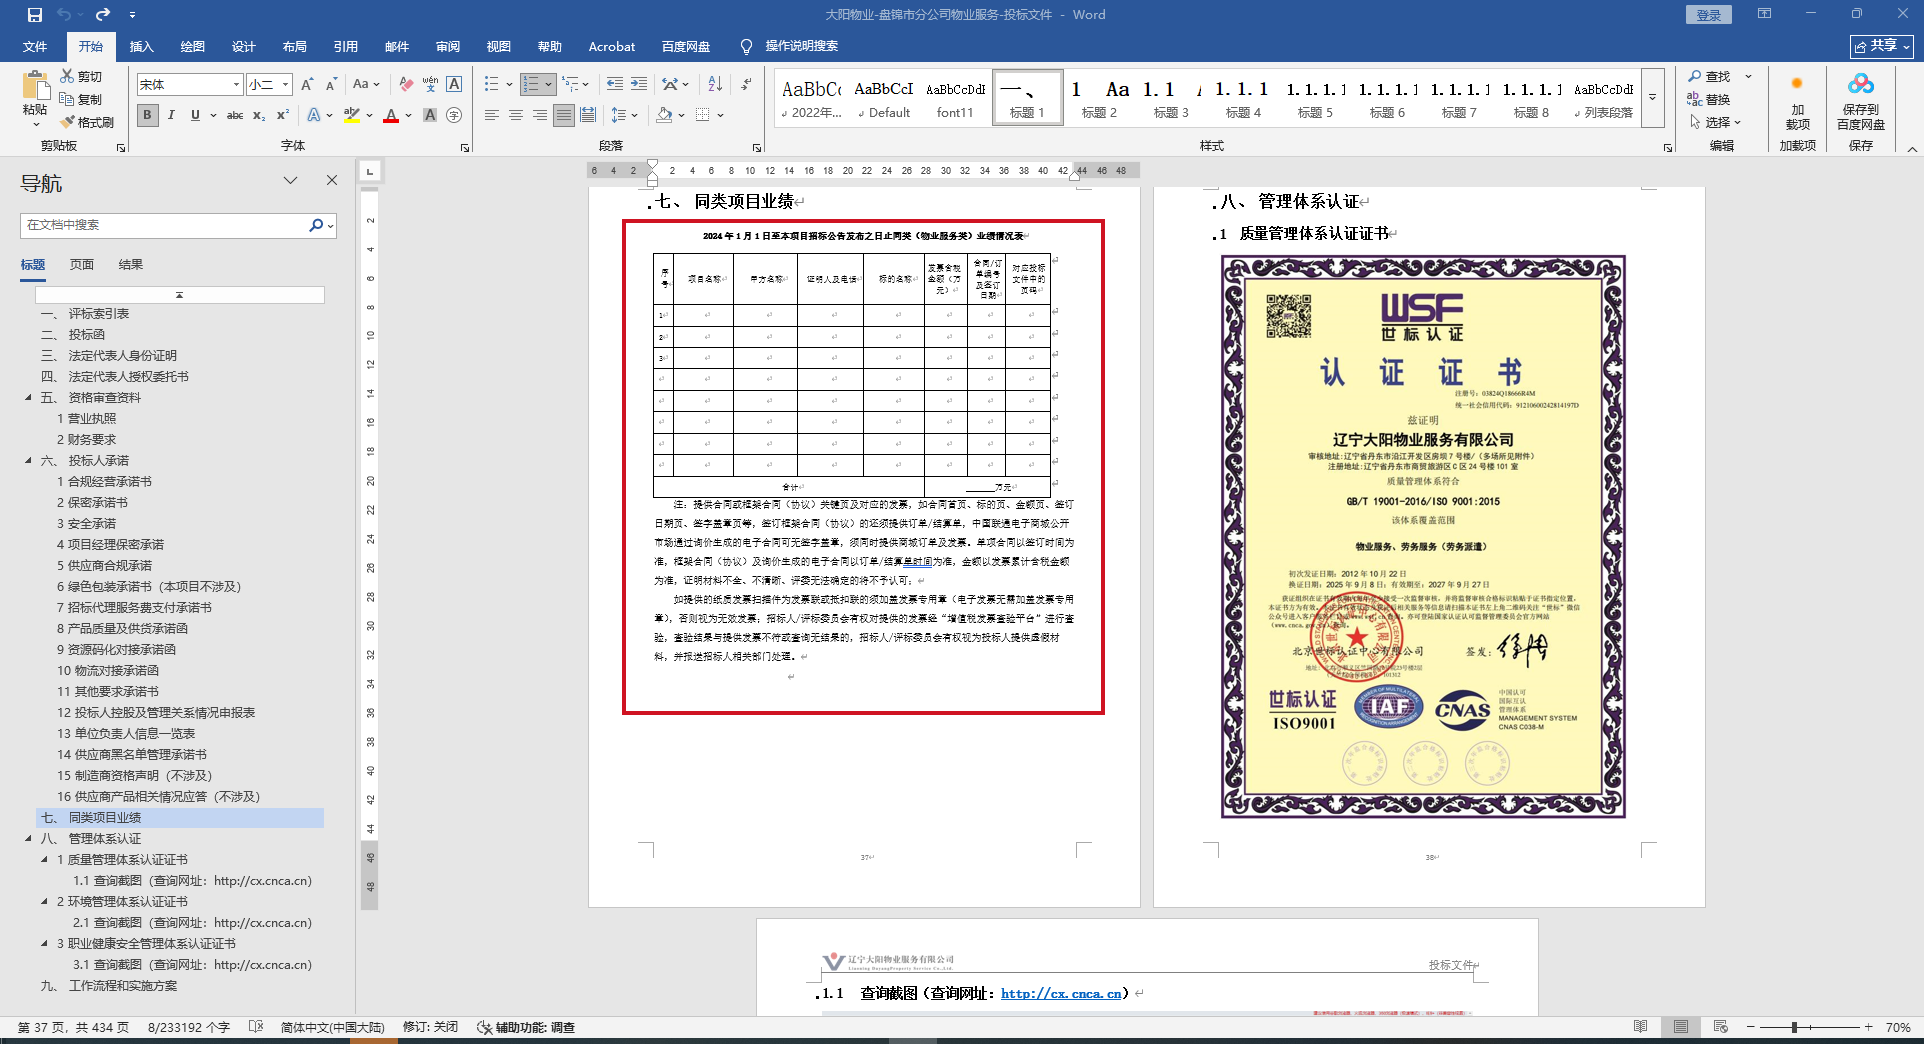1924x1044 pixels.
Task: Click the 辅助功能: 调查 accessibility status
Action: tap(526, 1027)
